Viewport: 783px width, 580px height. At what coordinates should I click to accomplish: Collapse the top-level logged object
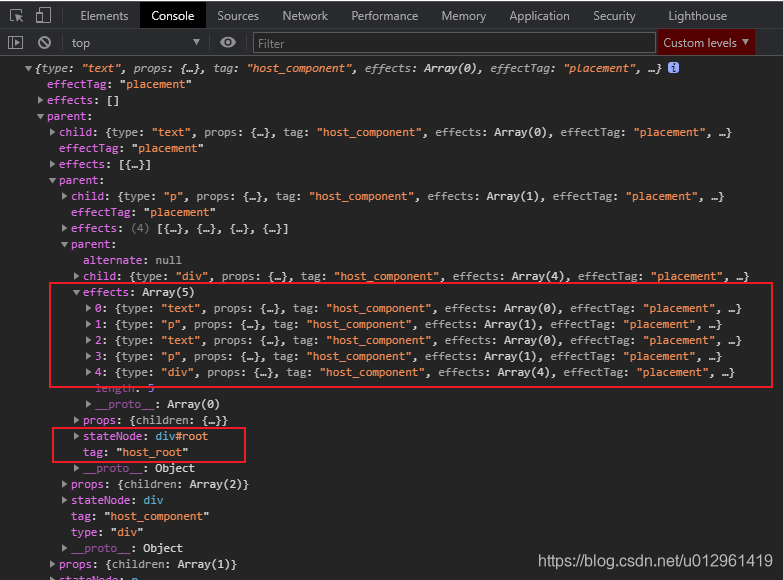28,68
